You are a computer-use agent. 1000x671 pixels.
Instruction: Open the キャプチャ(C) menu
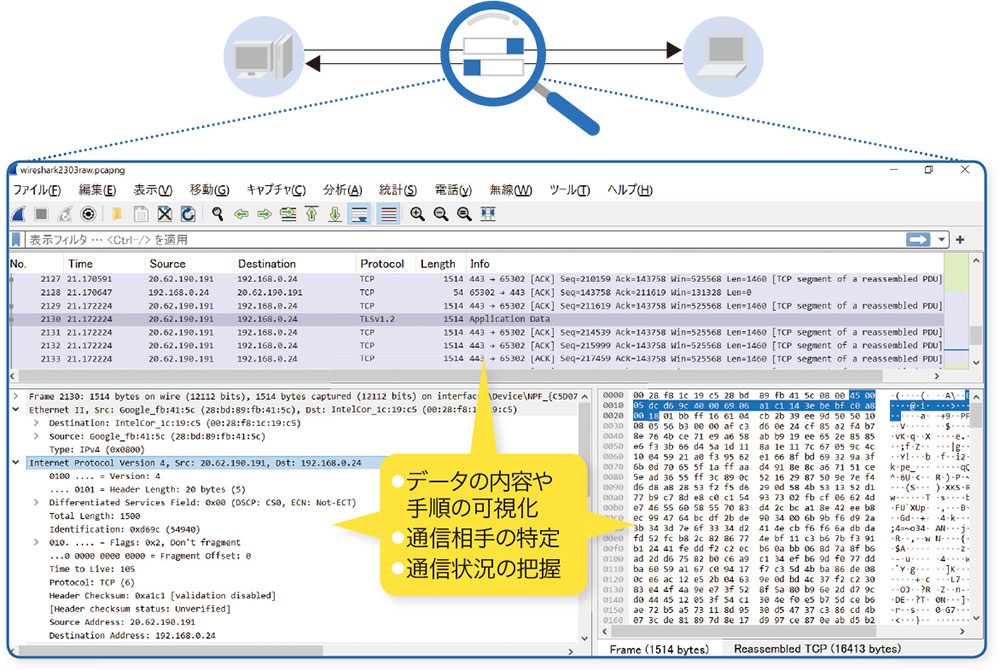pyautogui.click(x=277, y=190)
